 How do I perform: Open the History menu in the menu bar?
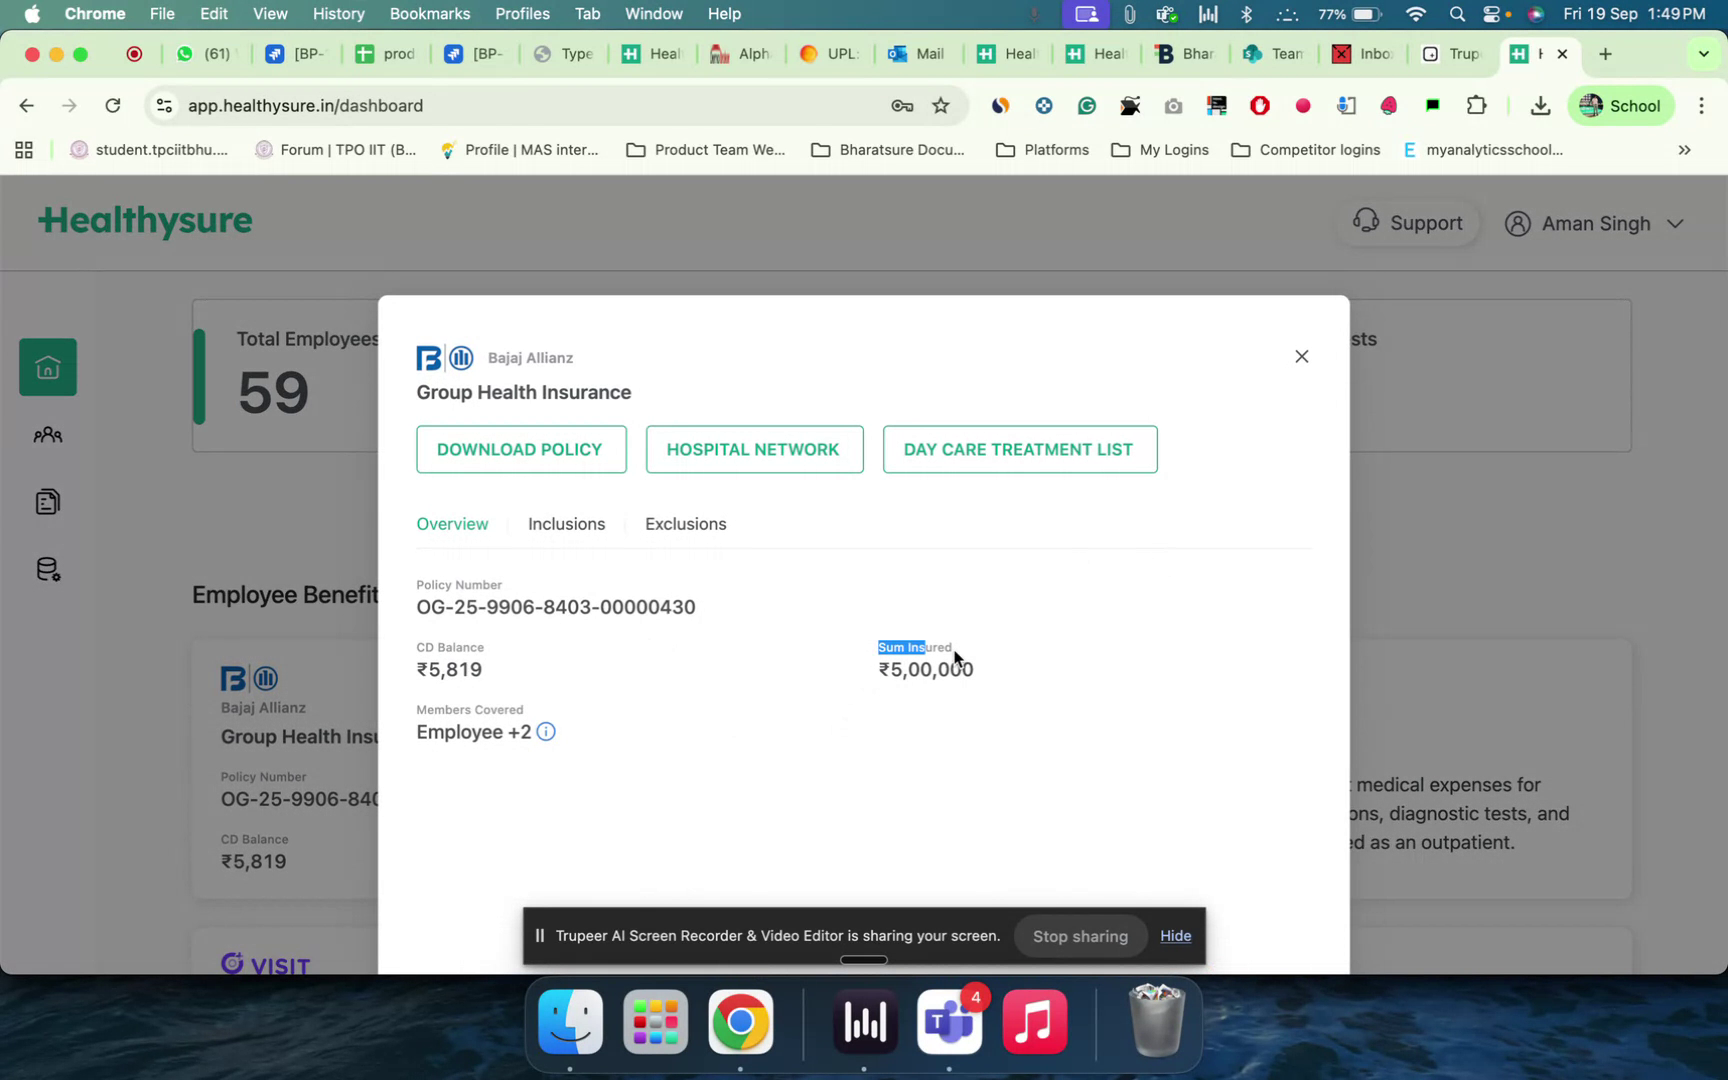click(x=338, y=14)
